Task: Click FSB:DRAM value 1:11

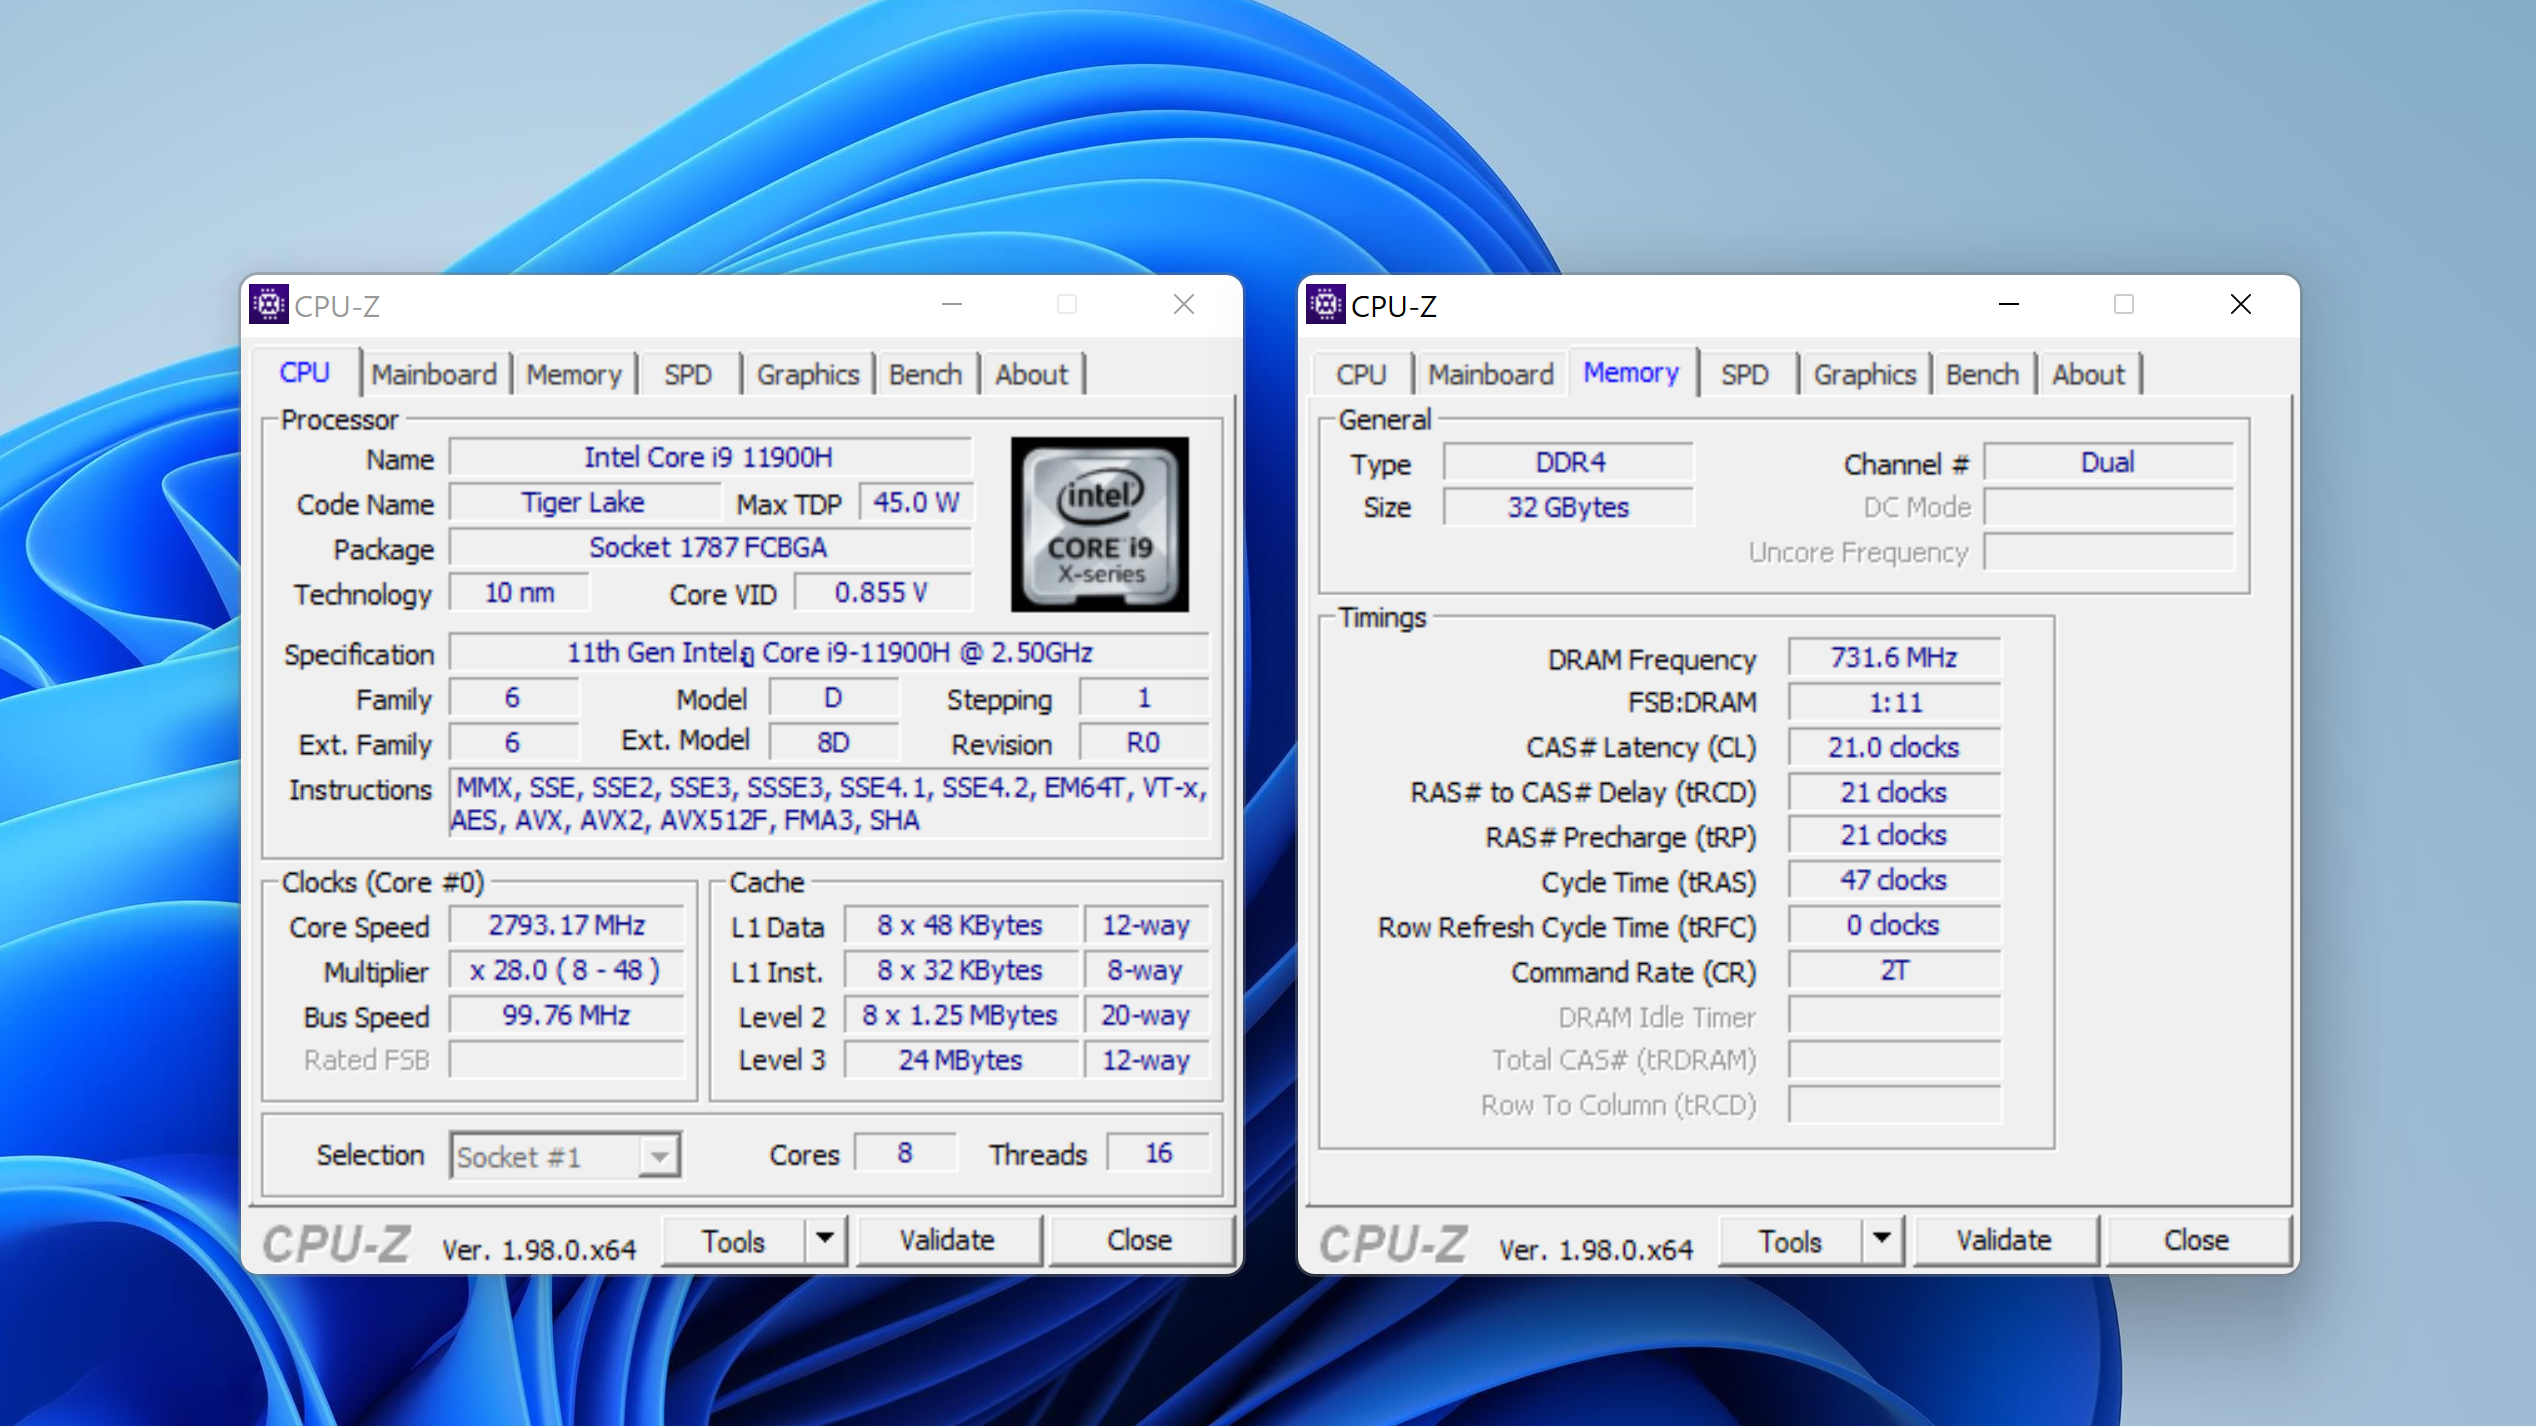Action: coord(1894,702)
